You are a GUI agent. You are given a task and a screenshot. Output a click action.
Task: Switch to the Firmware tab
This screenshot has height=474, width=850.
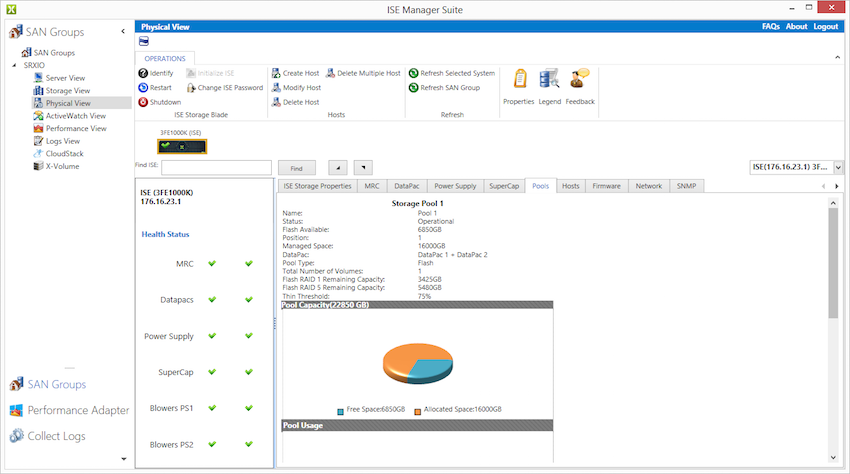point(606,186)
